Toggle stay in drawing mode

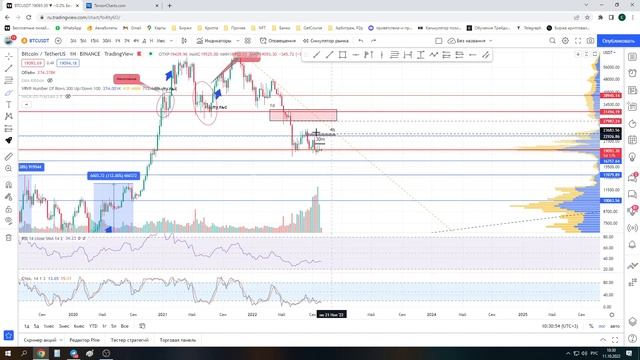point(9,197)
